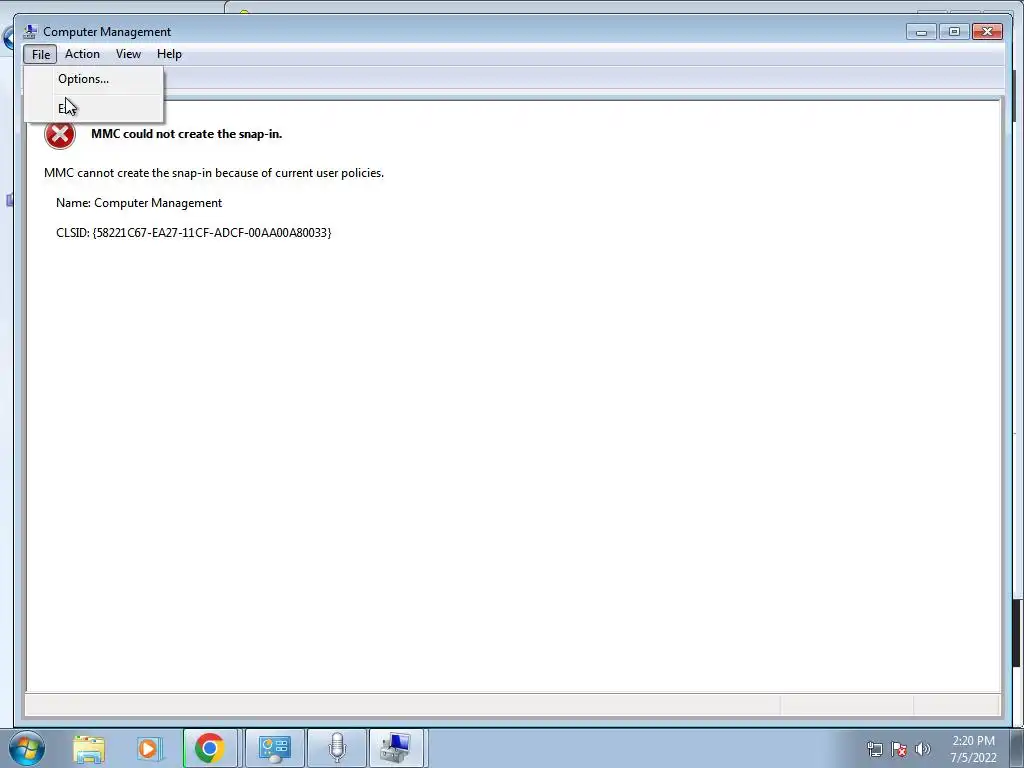Screen dimensions: 1024x768
Task: Open the Action Center flag icon
Action: 899,749
